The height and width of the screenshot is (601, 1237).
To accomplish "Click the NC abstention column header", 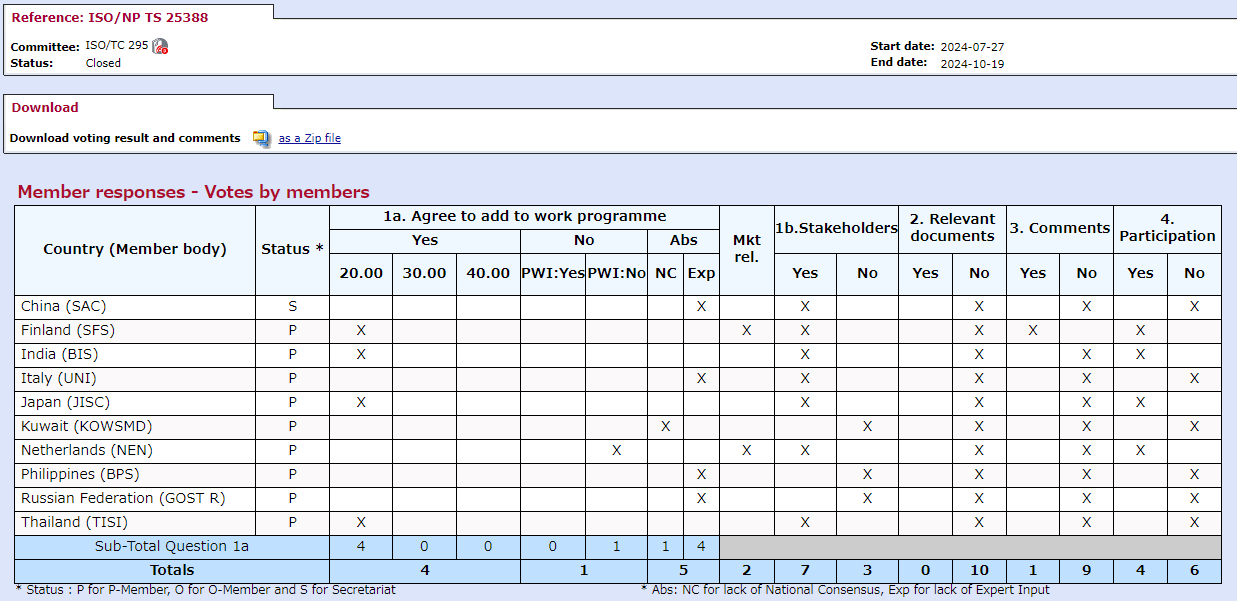I will (x=666, y=273).
